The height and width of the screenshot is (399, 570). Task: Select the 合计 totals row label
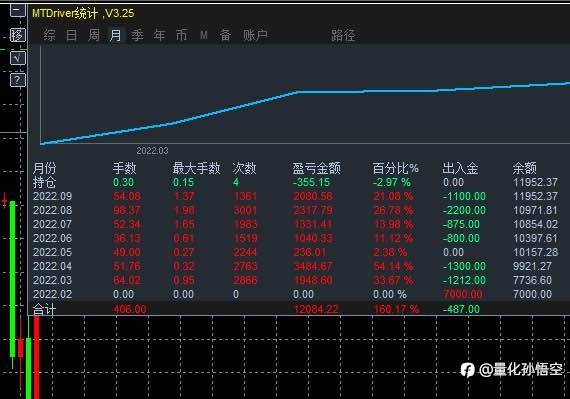click(x=44, y=309)
